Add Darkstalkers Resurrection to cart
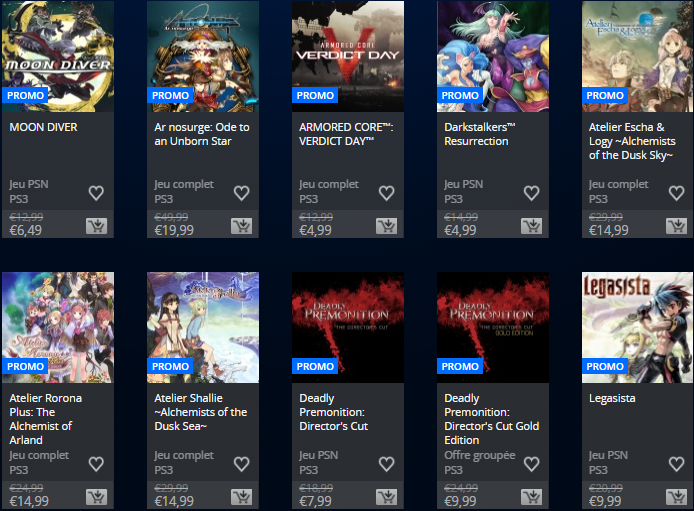Image resolution: width=694 pixels, height=511 pixels. click(532, 226)
